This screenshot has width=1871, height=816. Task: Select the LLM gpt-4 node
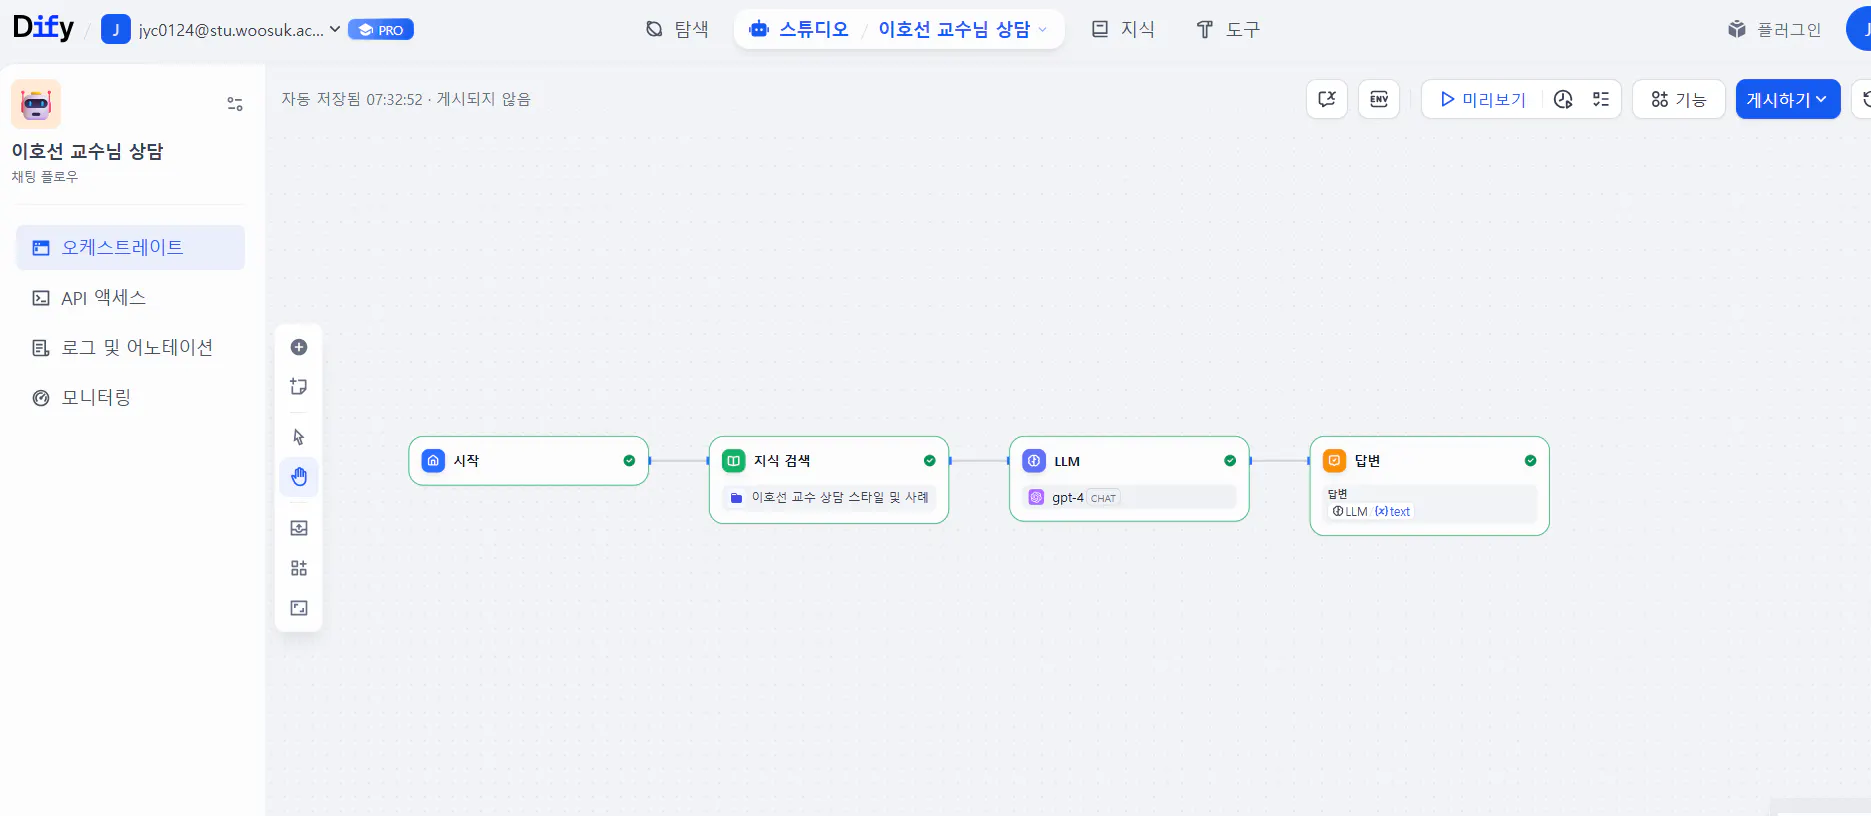(1129, 478)
